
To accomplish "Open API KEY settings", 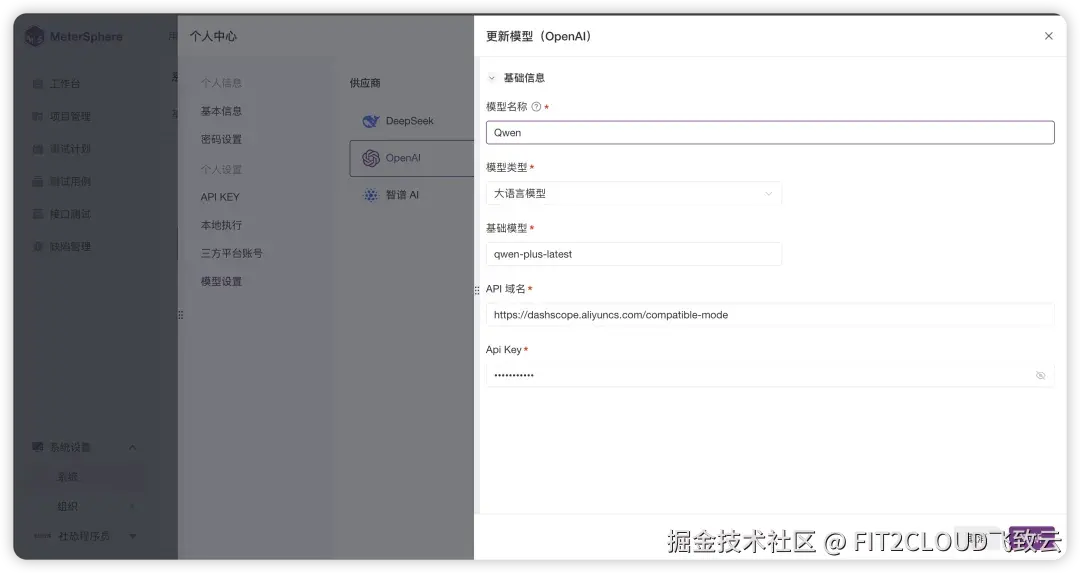I will (x=220, y=197).
